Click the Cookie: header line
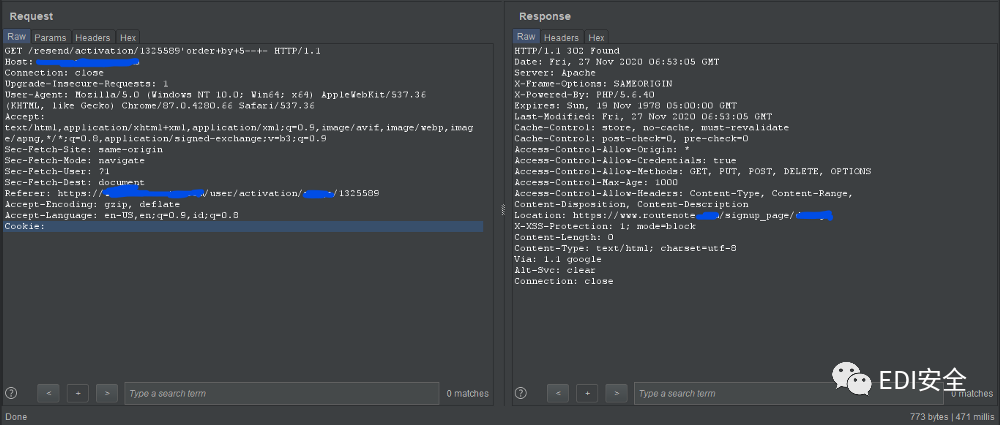This screenshot has height=425, width=1000. click(243, 227)
